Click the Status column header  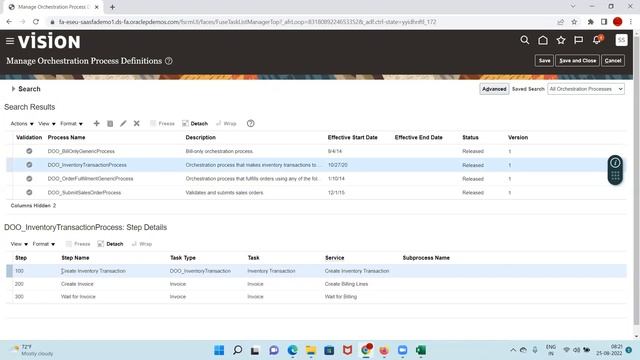pyautogui.click(x=470, y=137)
